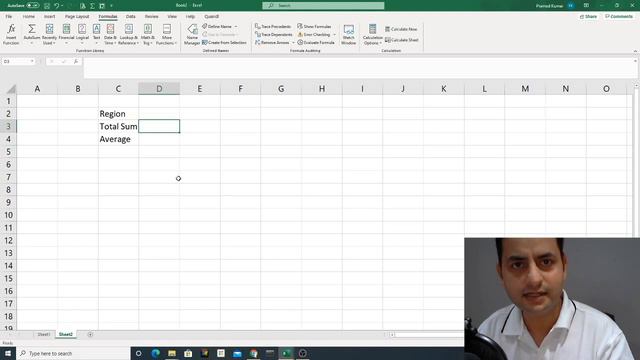Click Trace Dependents

[273, 34]
